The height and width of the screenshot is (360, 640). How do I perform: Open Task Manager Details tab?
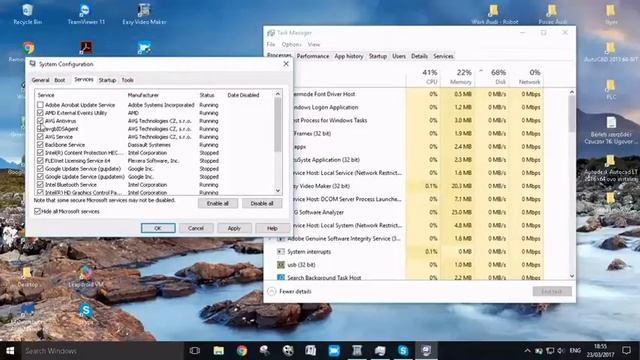click(419, 56)
